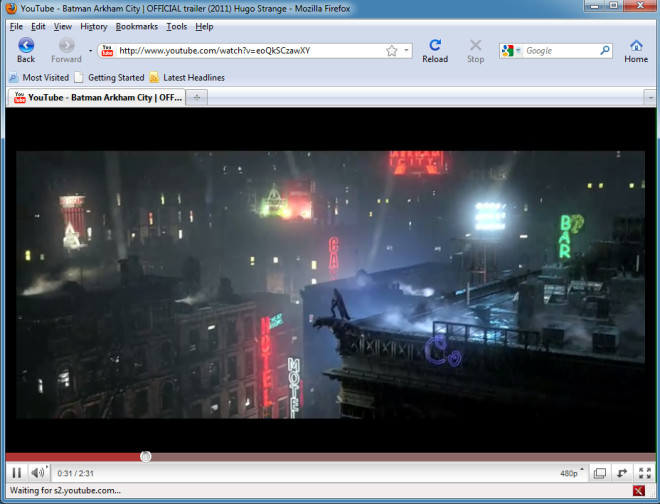The height and width of the screenshot is (504, 660).
Task: Click the Google search input field
Action: tap(561, 51)
